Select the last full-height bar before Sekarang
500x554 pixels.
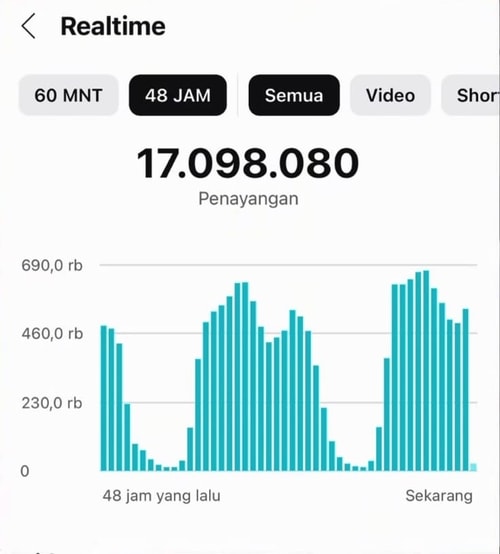(x=466, y=390)
